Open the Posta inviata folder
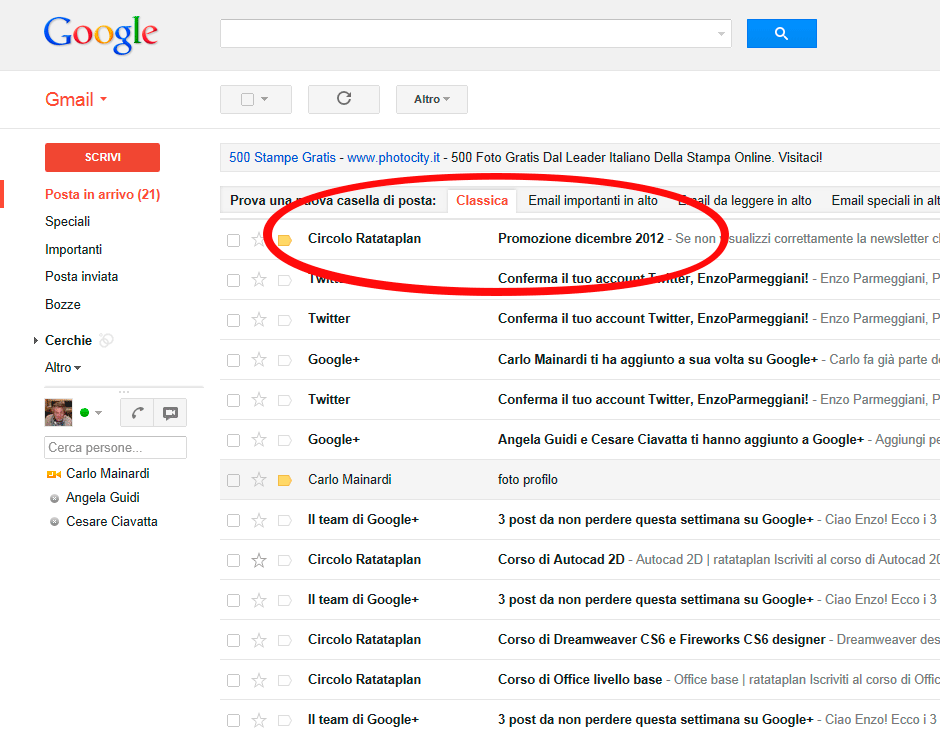This screenshot has width=940, height=732. (x=82, y=276)
